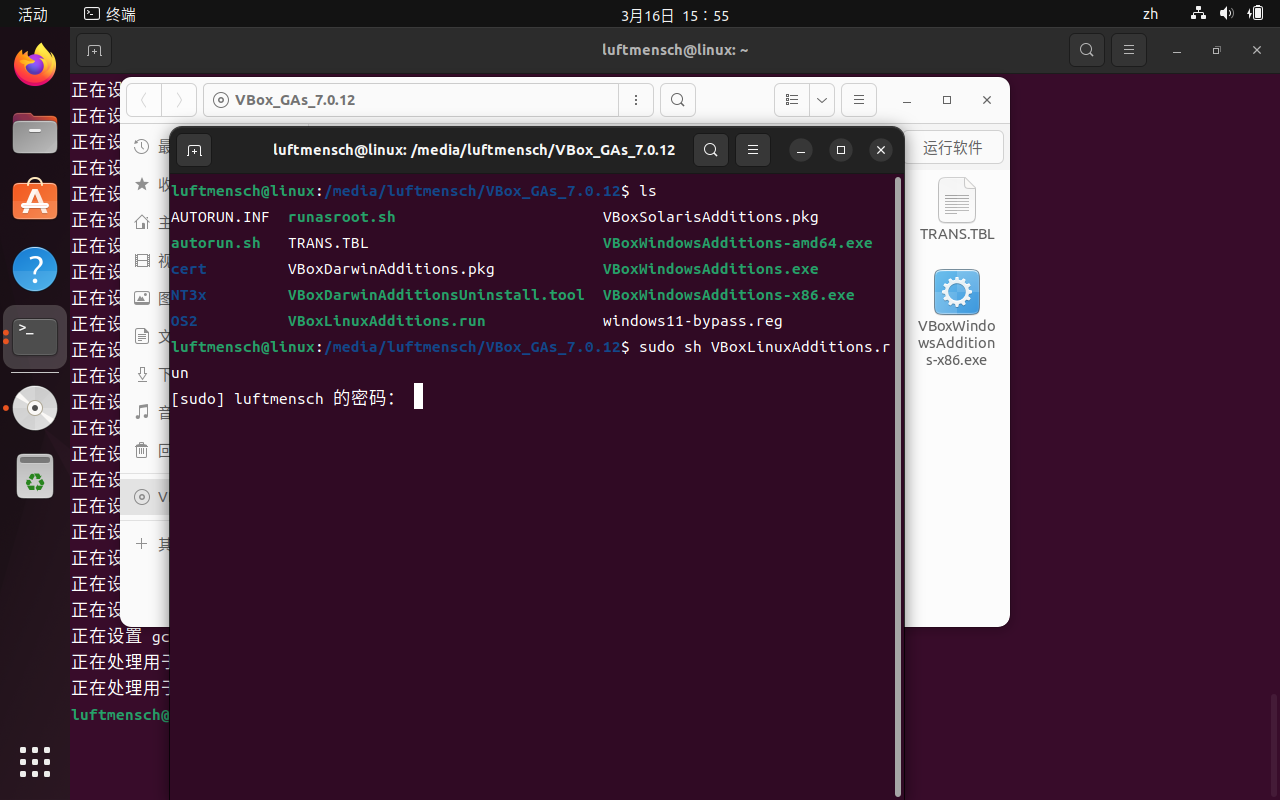Click AUTORUN.INF in the terminal listing

pos(220,217)
